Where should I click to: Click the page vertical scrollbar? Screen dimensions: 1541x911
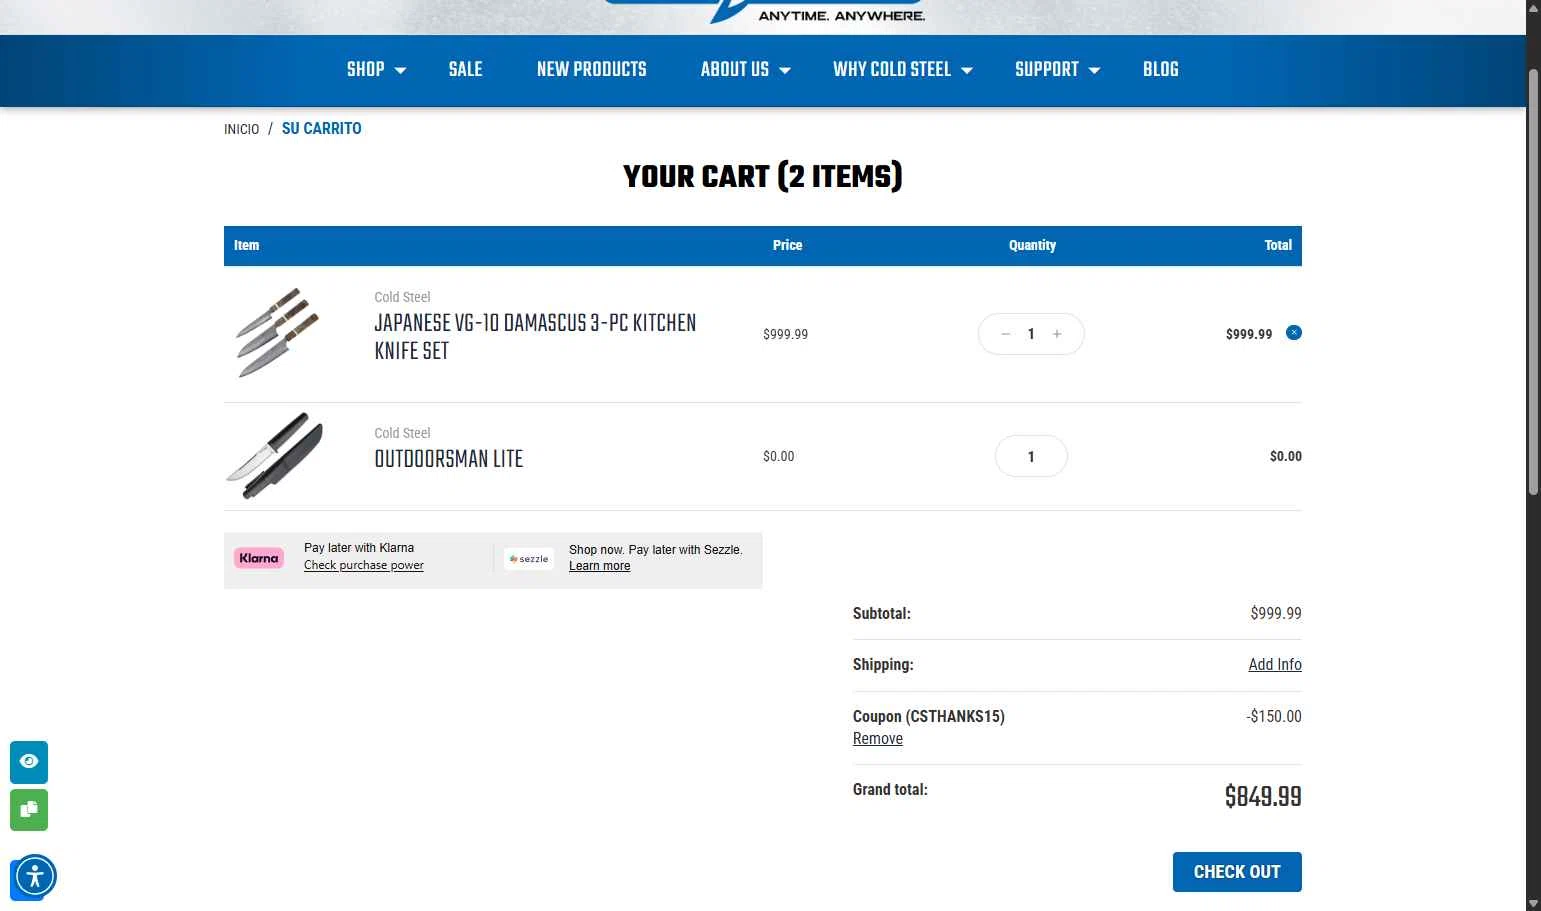pos(1533,280)
